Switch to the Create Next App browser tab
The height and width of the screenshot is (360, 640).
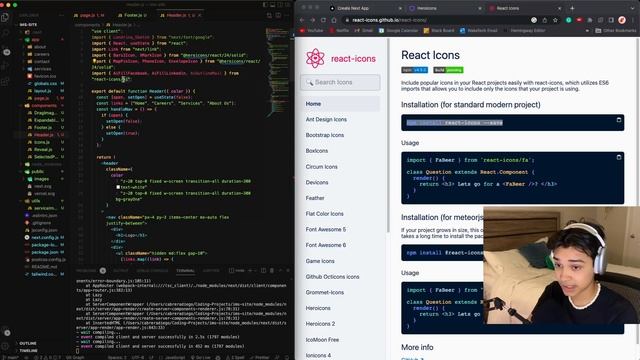(365, 8)
